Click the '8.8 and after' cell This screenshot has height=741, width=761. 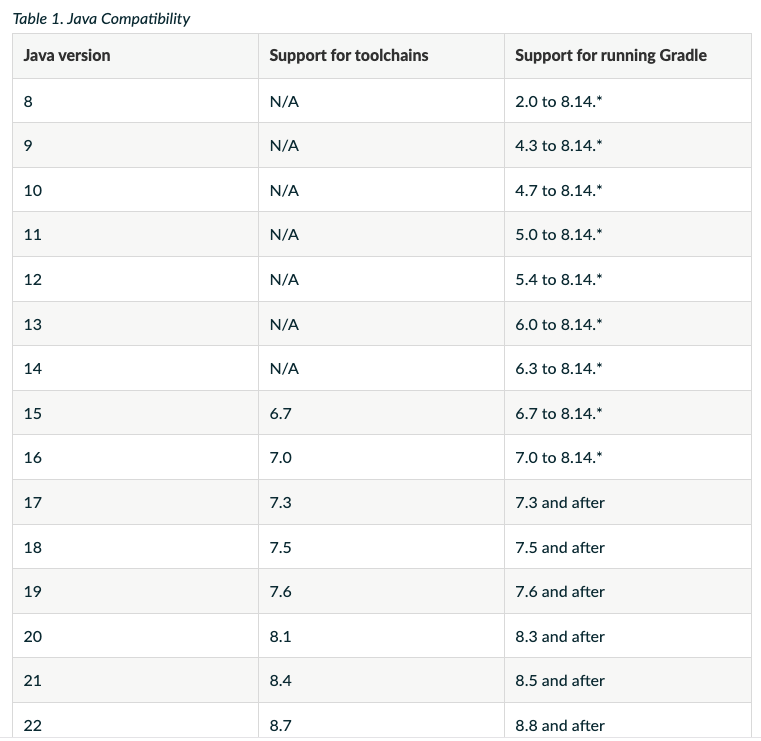tap(560, 725)
